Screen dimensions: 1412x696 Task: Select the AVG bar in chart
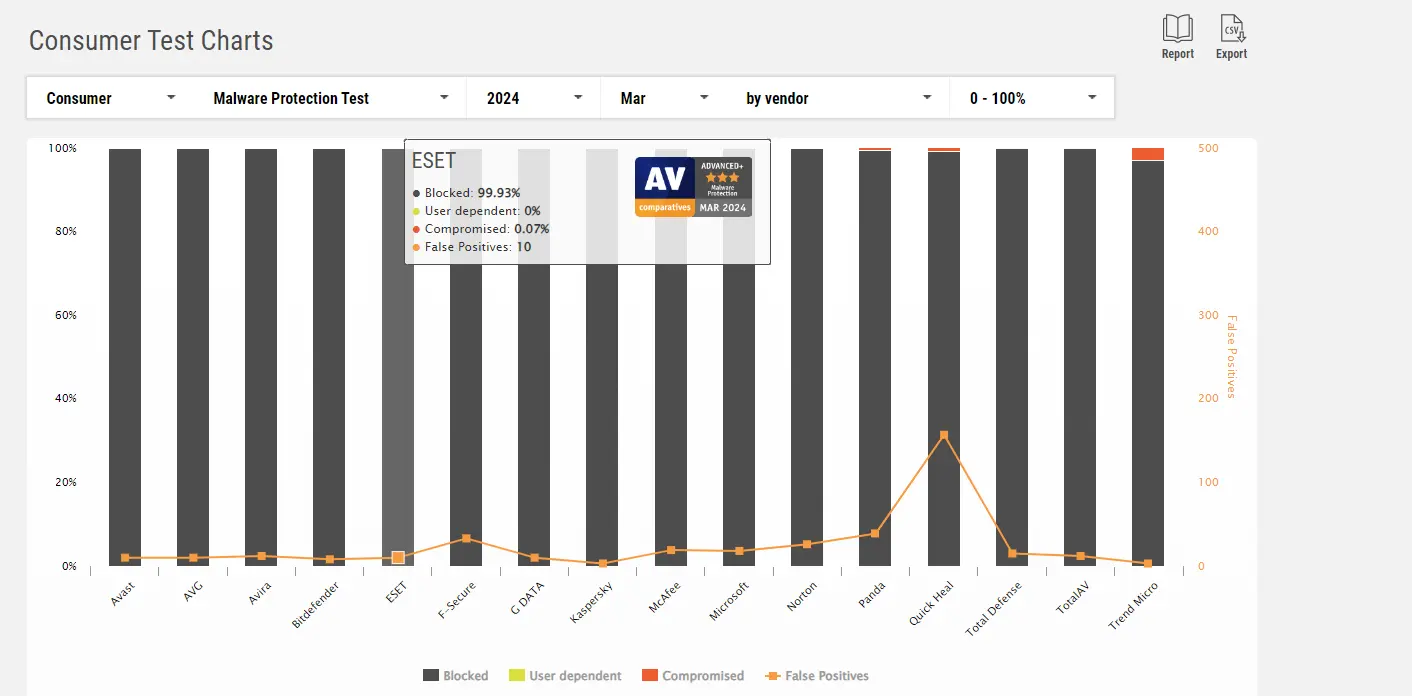click(193, 357)
